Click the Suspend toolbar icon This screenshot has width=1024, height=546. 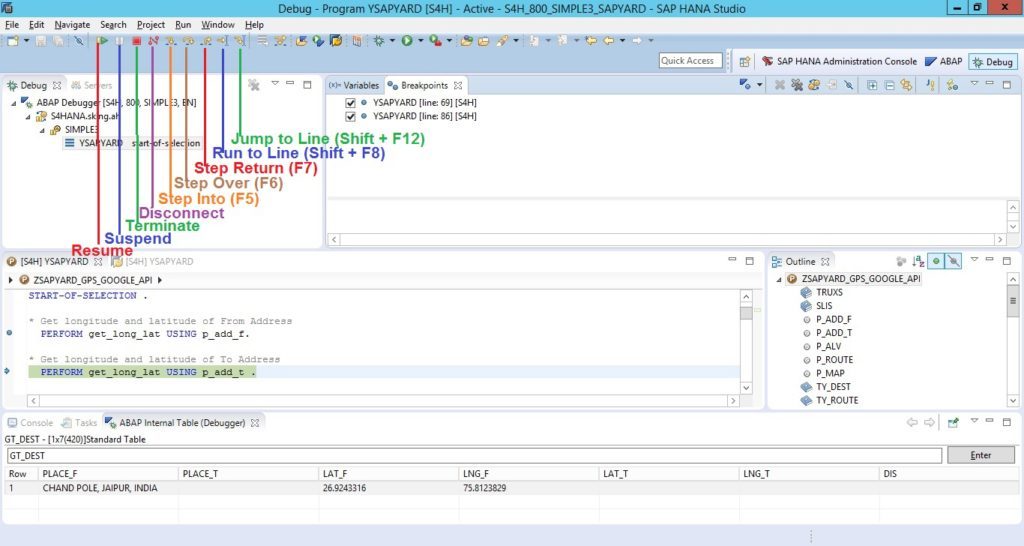[x=120, y=41]
